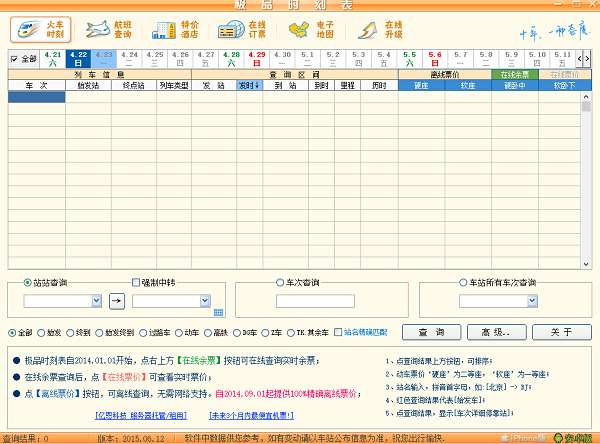Screen dimensions: 600x444
Task: Expand the departure station dropdown
Action: 96,300
